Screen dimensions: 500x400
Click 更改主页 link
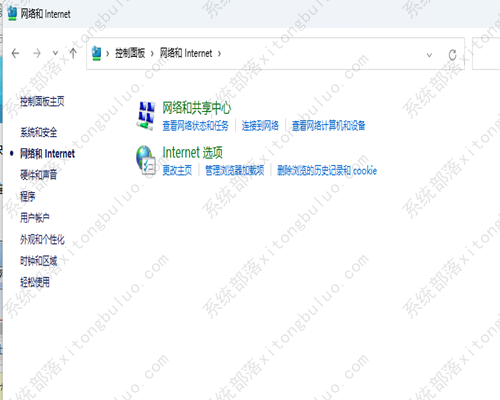tap(177, 170)
